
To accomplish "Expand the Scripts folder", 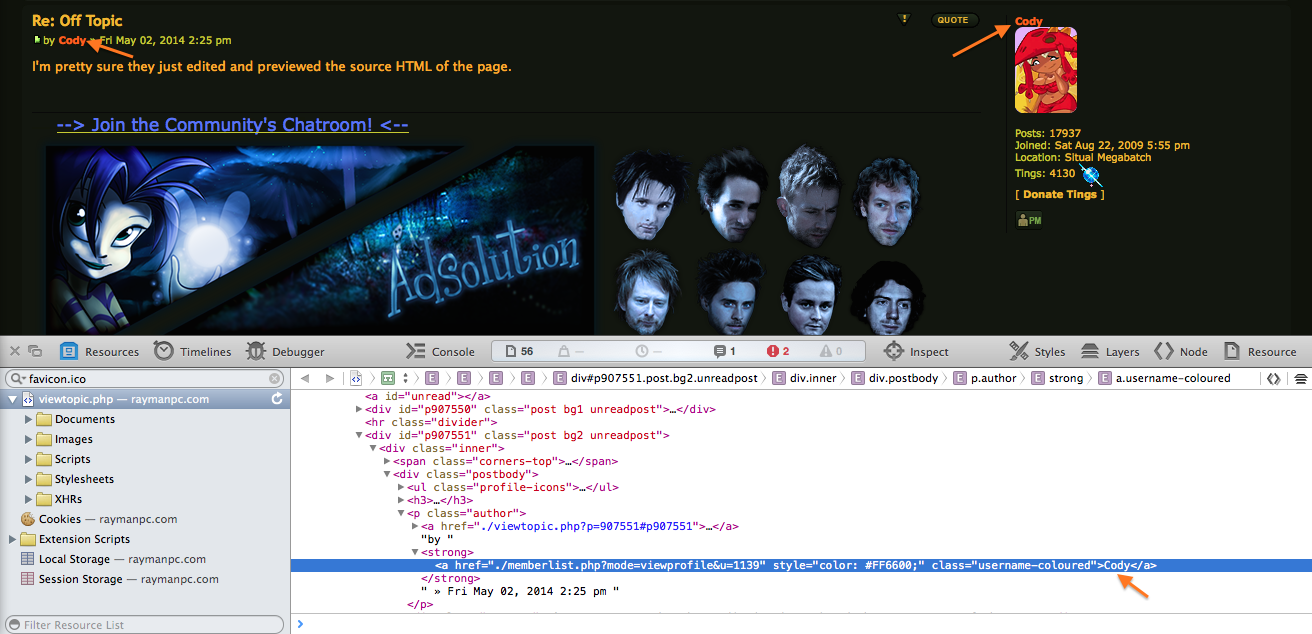I will (28, 459).
